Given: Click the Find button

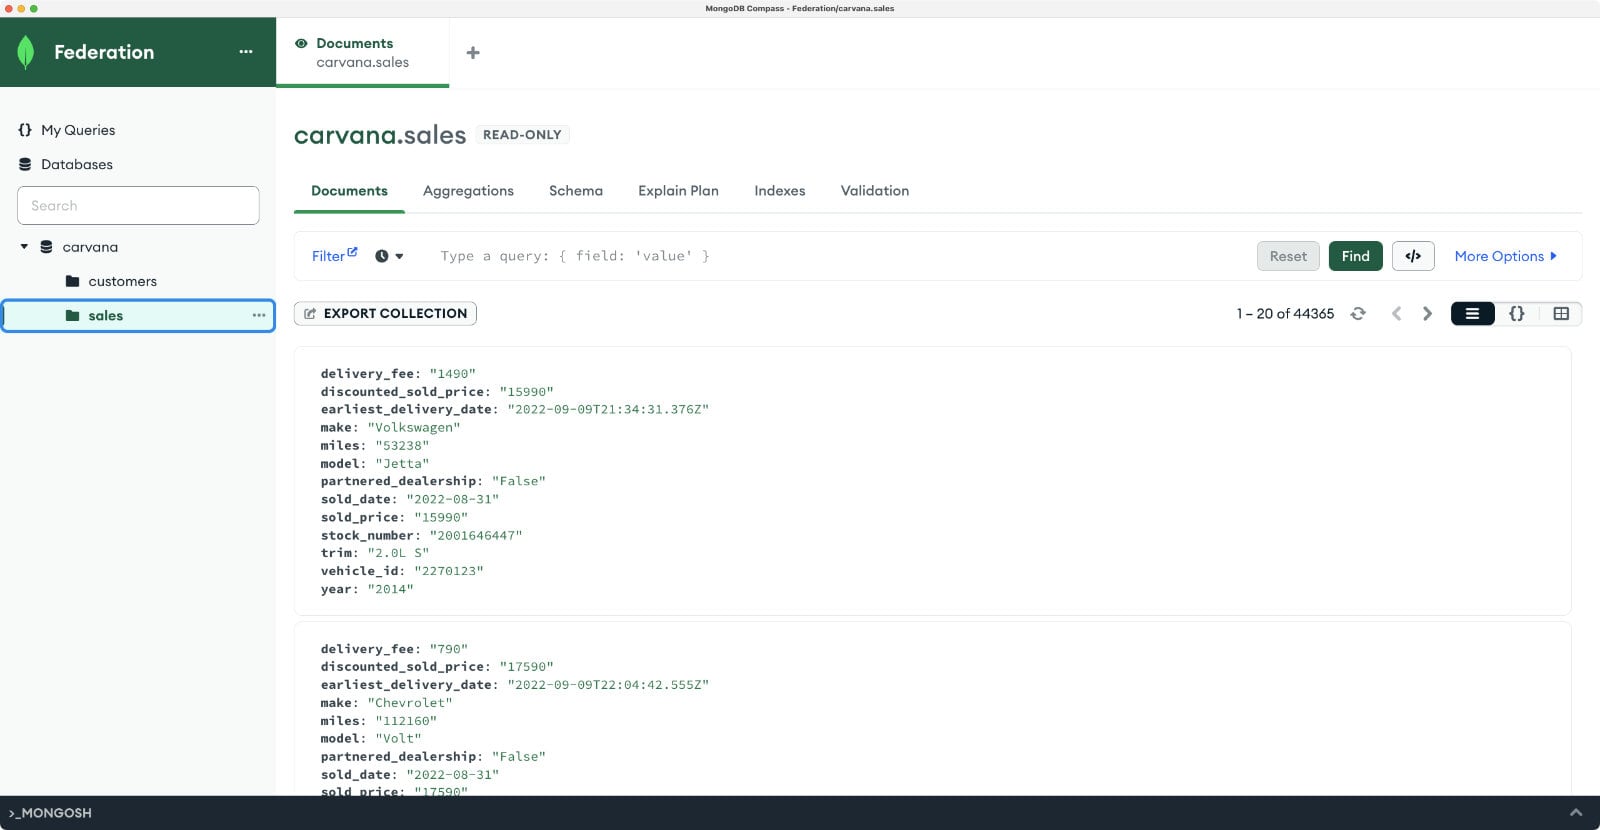Looking at the screenshot, I should (1355, 256).
